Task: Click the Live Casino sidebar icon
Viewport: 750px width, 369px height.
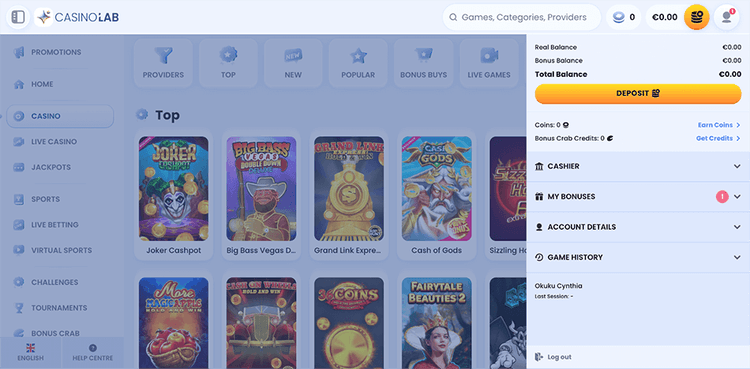Action: (19, 142)
